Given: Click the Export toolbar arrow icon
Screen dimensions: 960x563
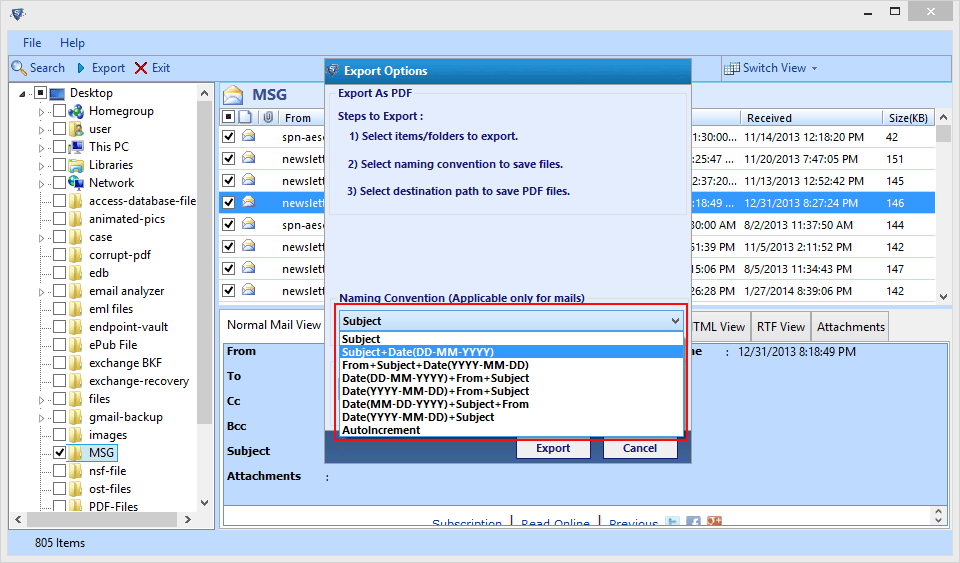Looking at the screenshot, I should tap(81, 68).
